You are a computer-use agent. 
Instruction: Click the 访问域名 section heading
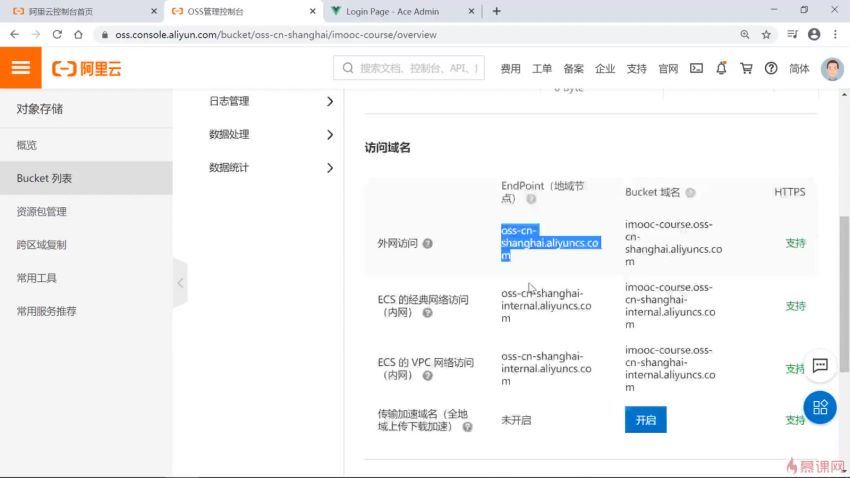(x=387, y=147)
